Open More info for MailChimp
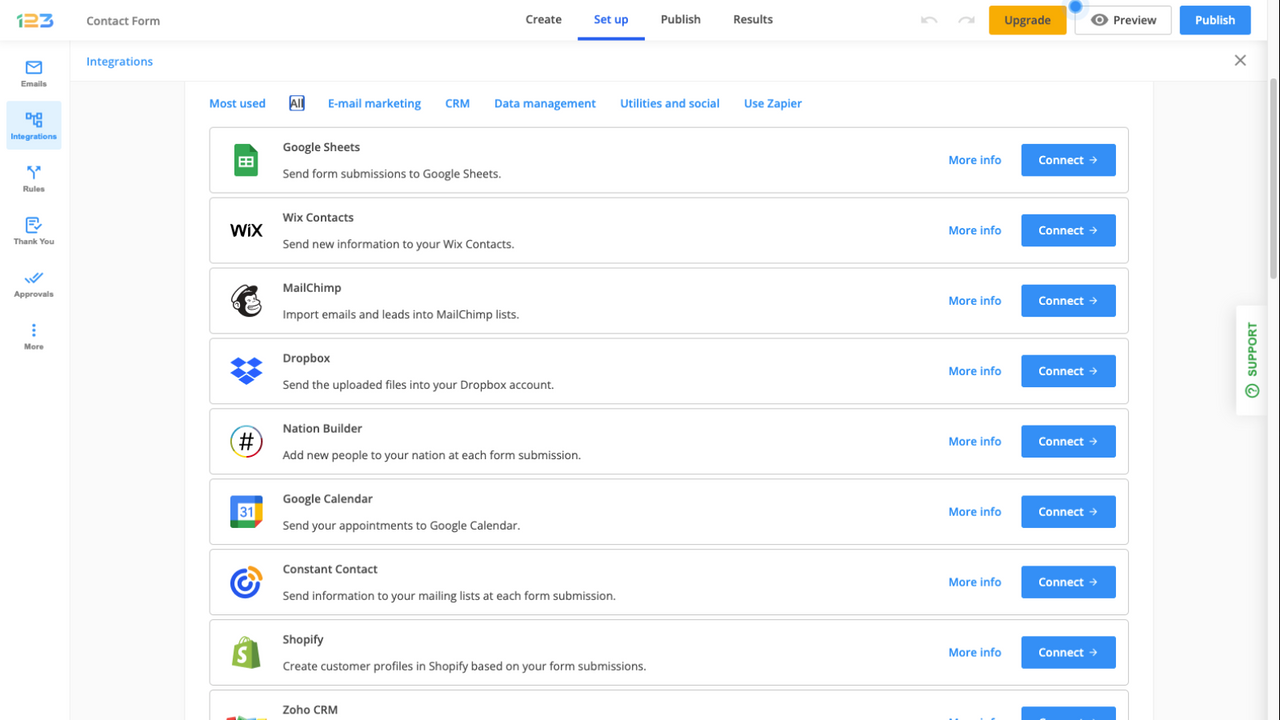 click(975, 300)
